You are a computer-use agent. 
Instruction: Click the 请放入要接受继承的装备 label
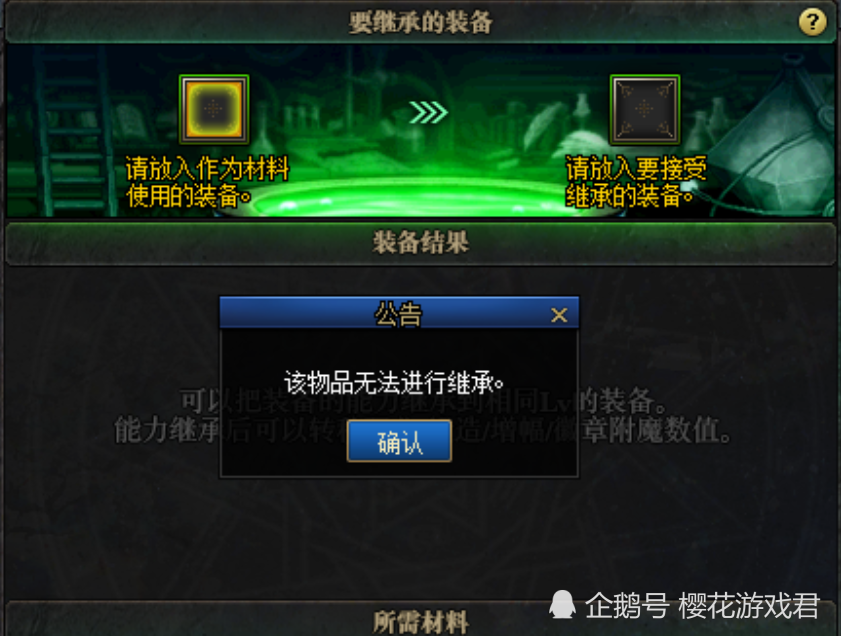636,182
